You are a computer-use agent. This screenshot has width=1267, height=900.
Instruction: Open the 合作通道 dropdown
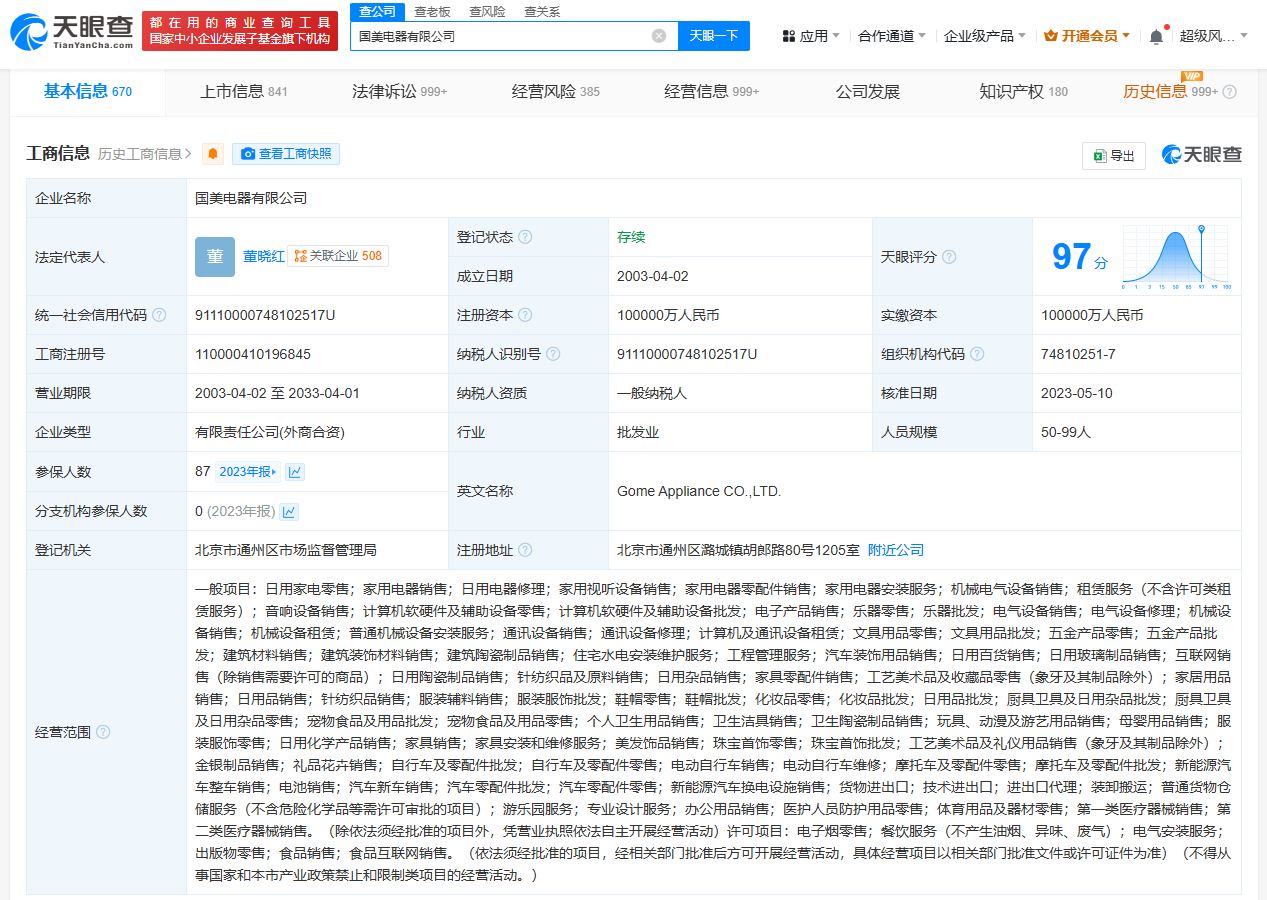tap(891, 36)
